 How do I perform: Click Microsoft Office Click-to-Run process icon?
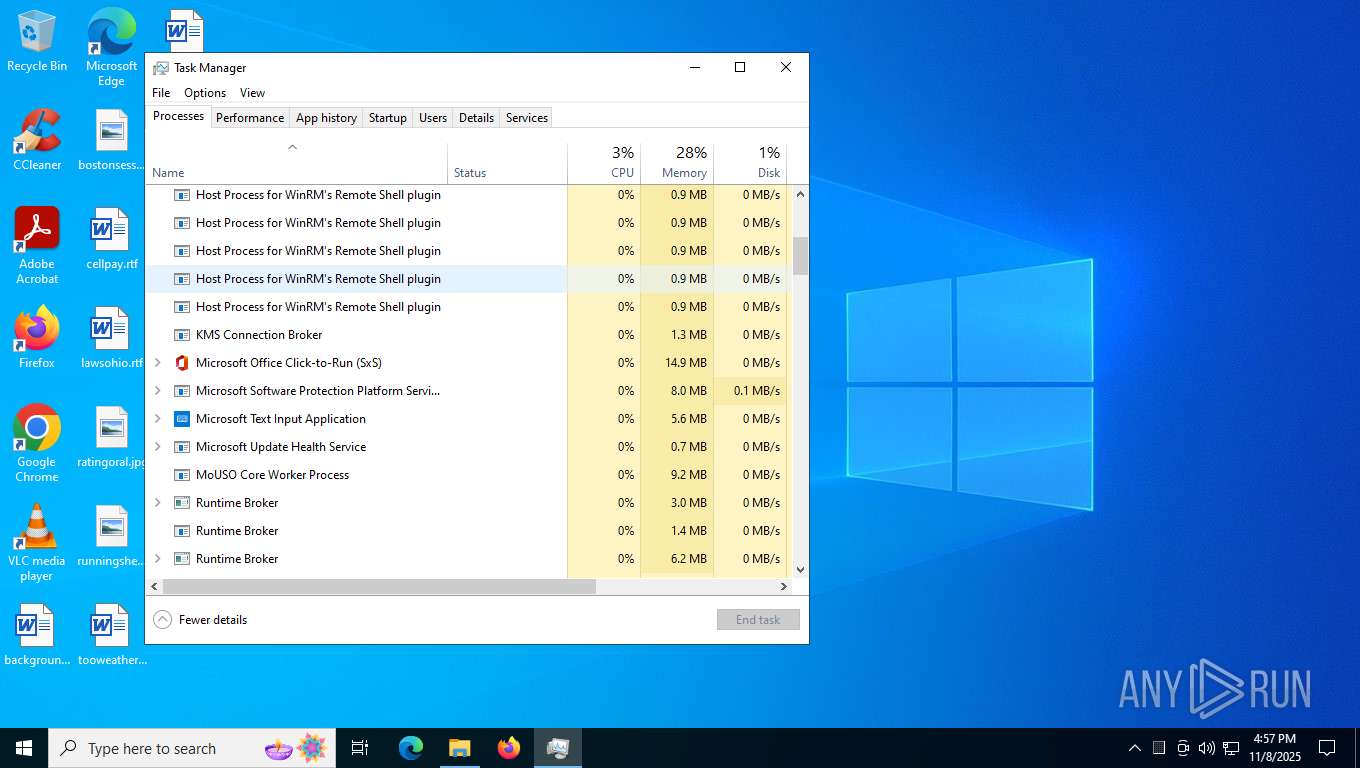(x=182, y=363)
